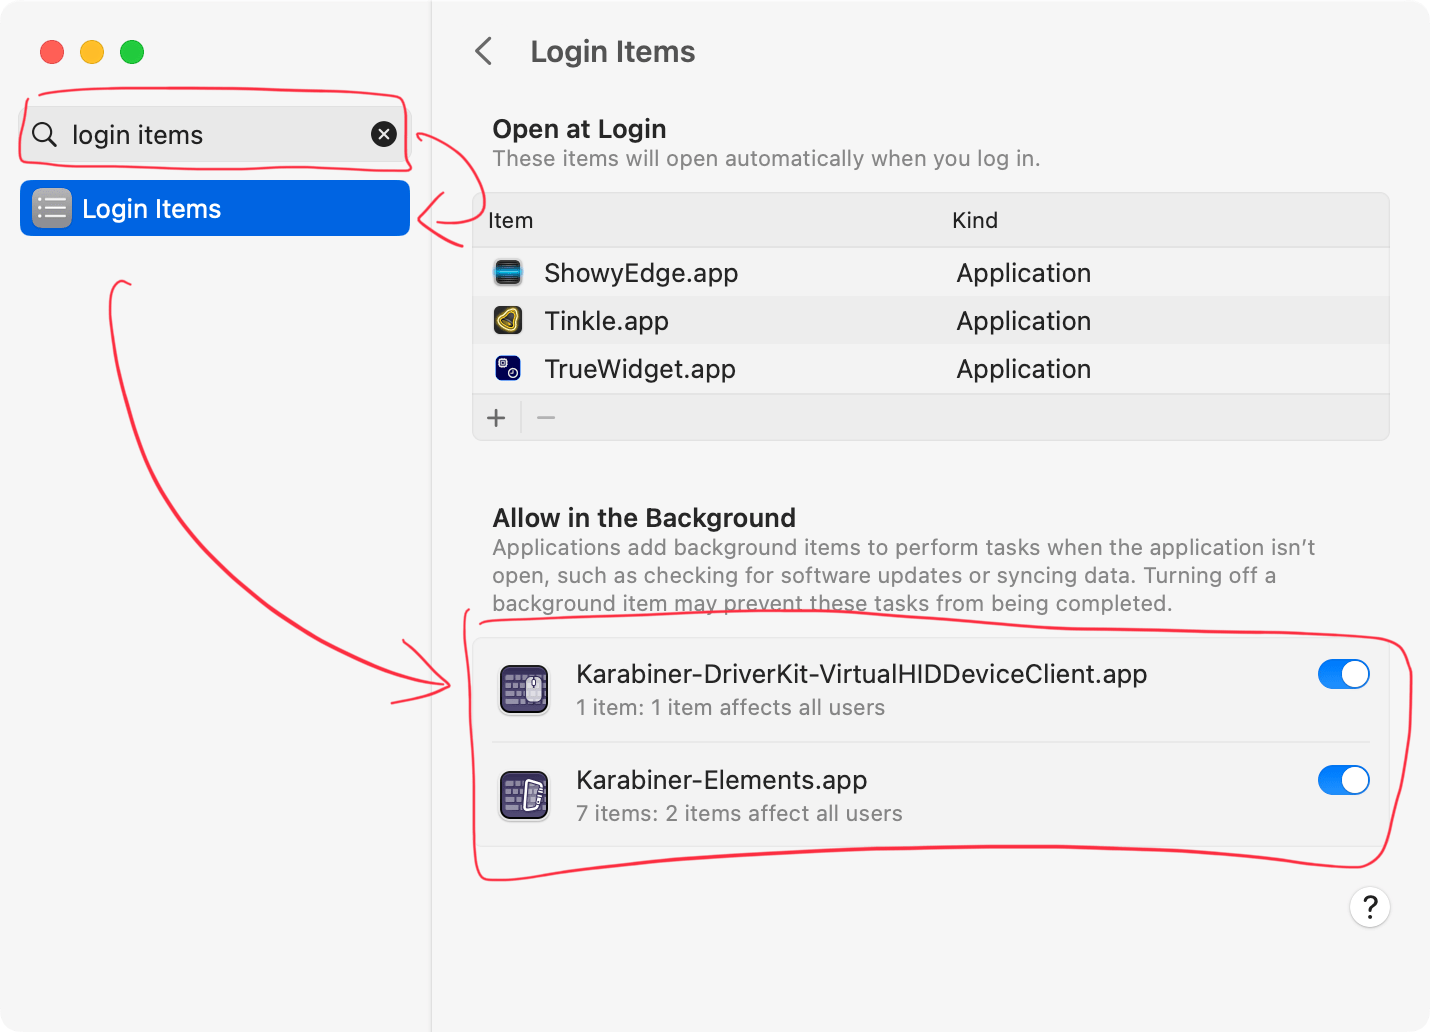The width and height of the screenshot is (1430, 1032).
Task: Remove a login item with the minus button
Action: (546, 418)
